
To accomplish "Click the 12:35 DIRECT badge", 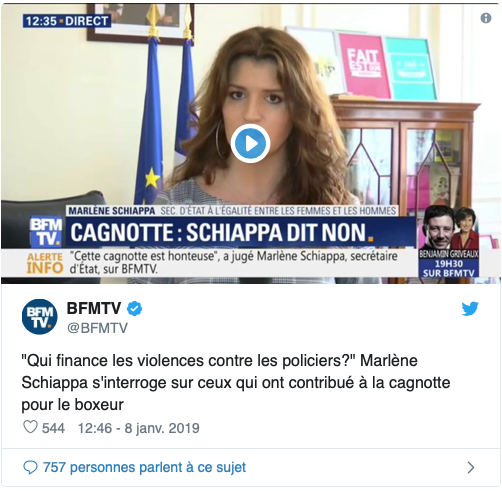I will [x=67, y=21].
